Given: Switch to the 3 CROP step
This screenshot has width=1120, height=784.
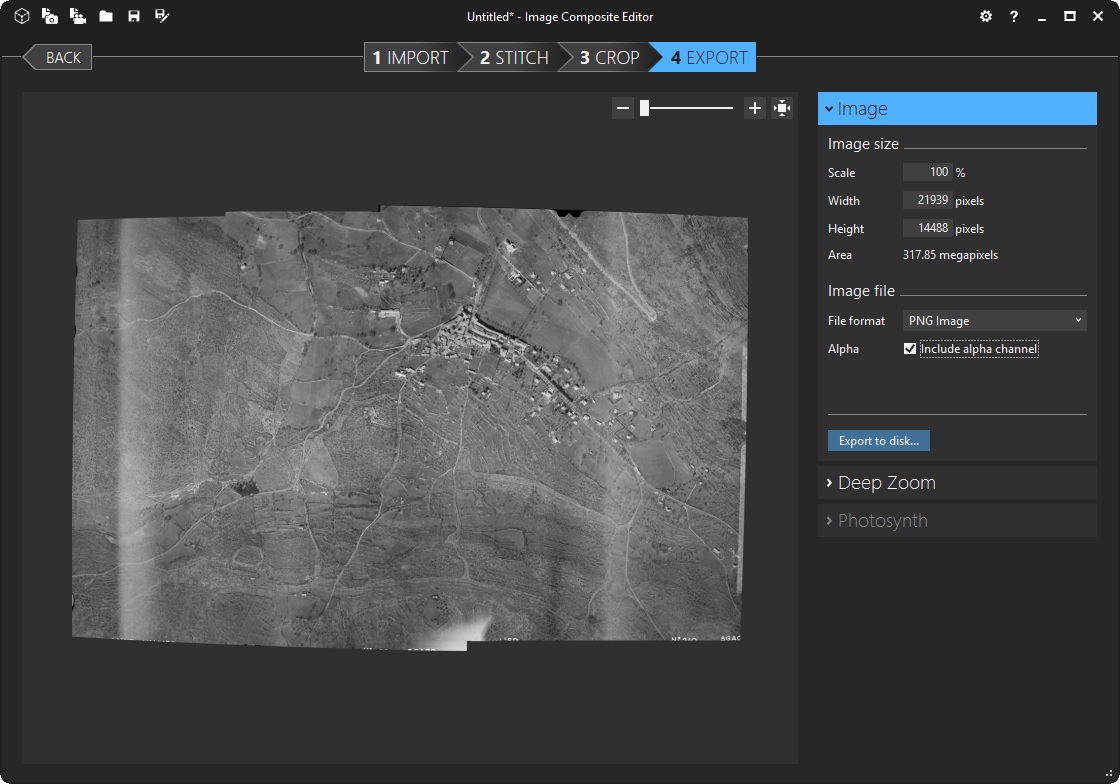Looking at the screenshot, I should 609,58.
